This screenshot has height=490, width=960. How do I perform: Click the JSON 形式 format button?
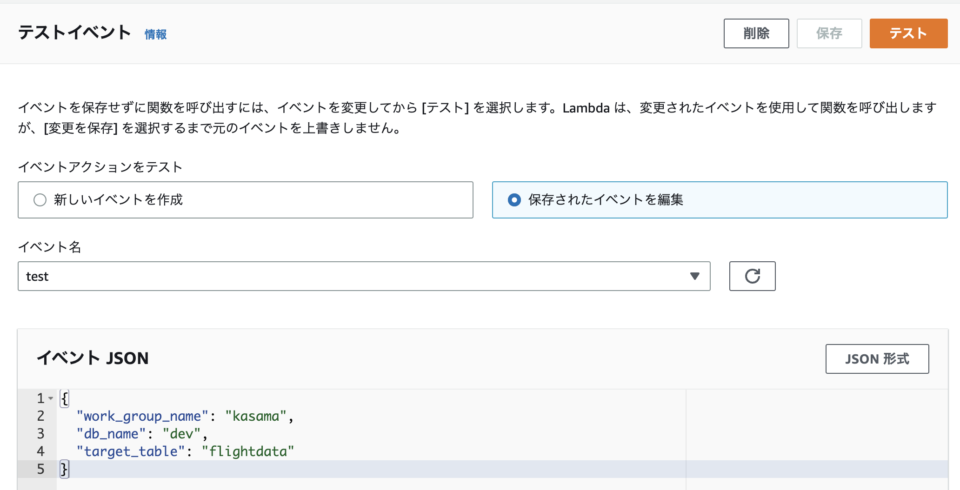coord(877,359)
